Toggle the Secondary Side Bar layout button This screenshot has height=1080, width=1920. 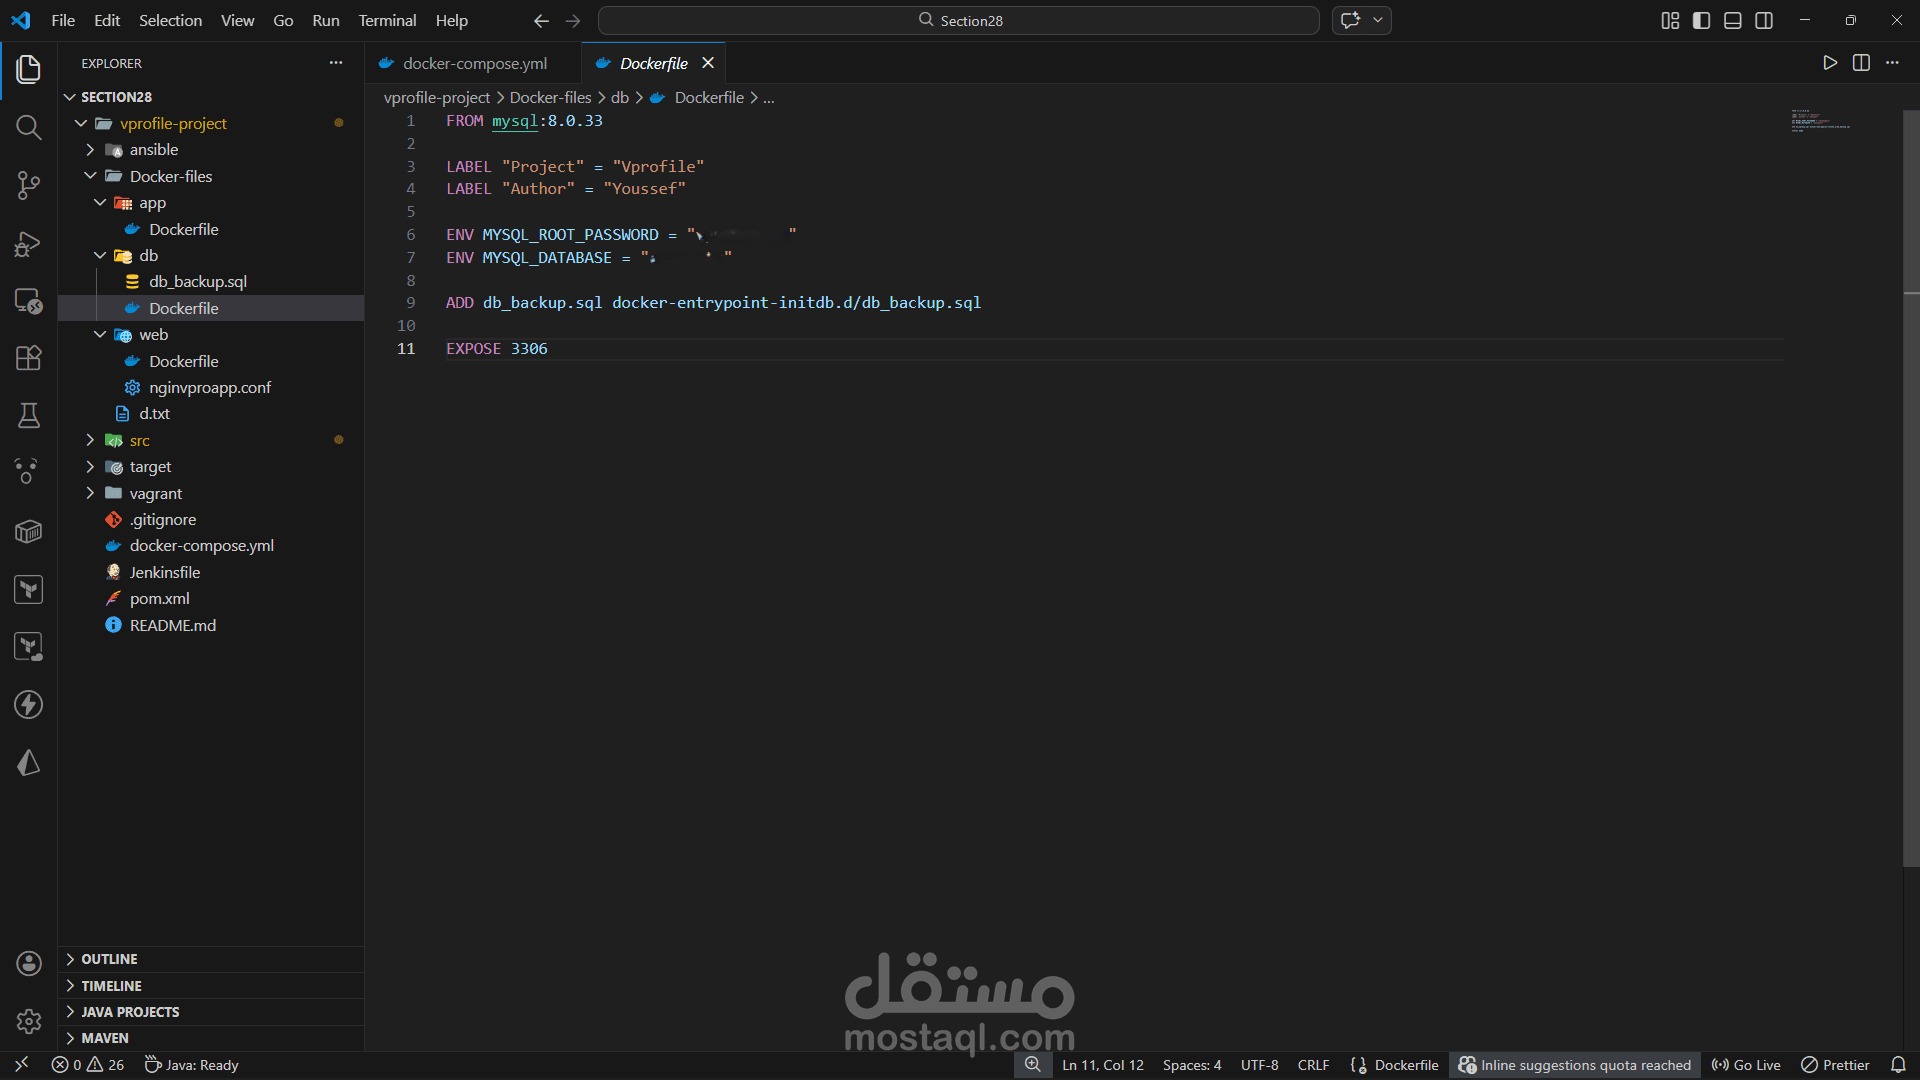tap(1764, 21)
